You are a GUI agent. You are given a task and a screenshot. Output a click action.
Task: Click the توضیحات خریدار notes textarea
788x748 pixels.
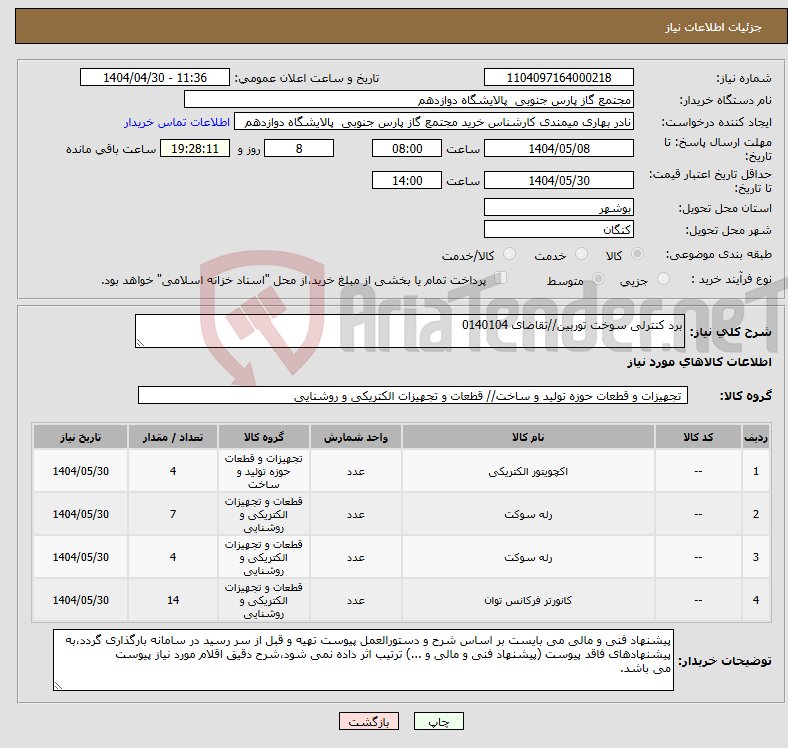tap(363, 660)
